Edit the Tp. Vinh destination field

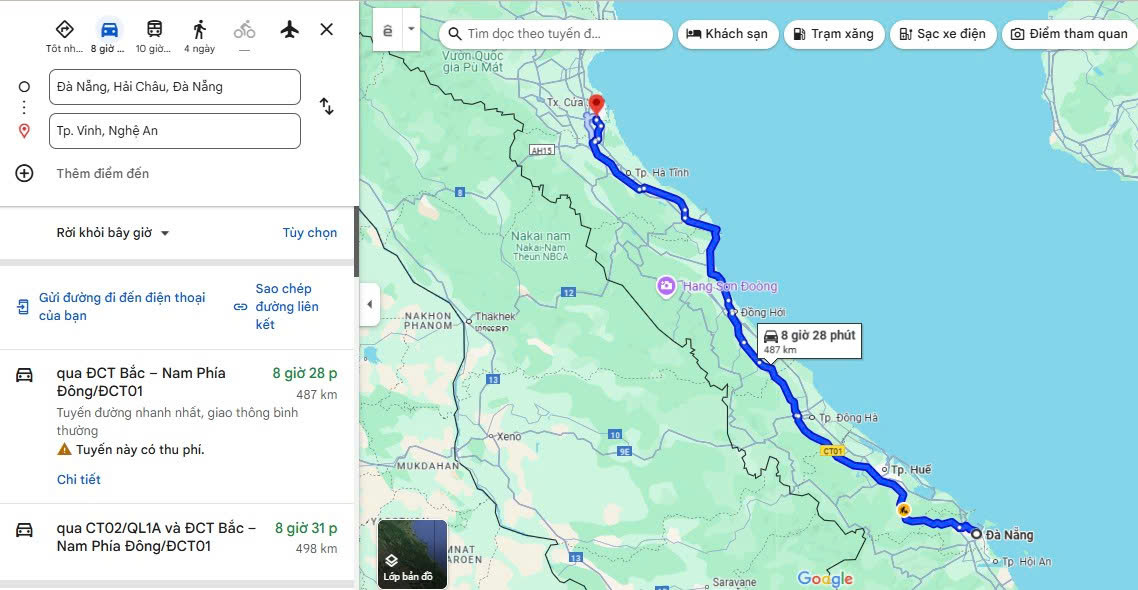click(175, 131)
